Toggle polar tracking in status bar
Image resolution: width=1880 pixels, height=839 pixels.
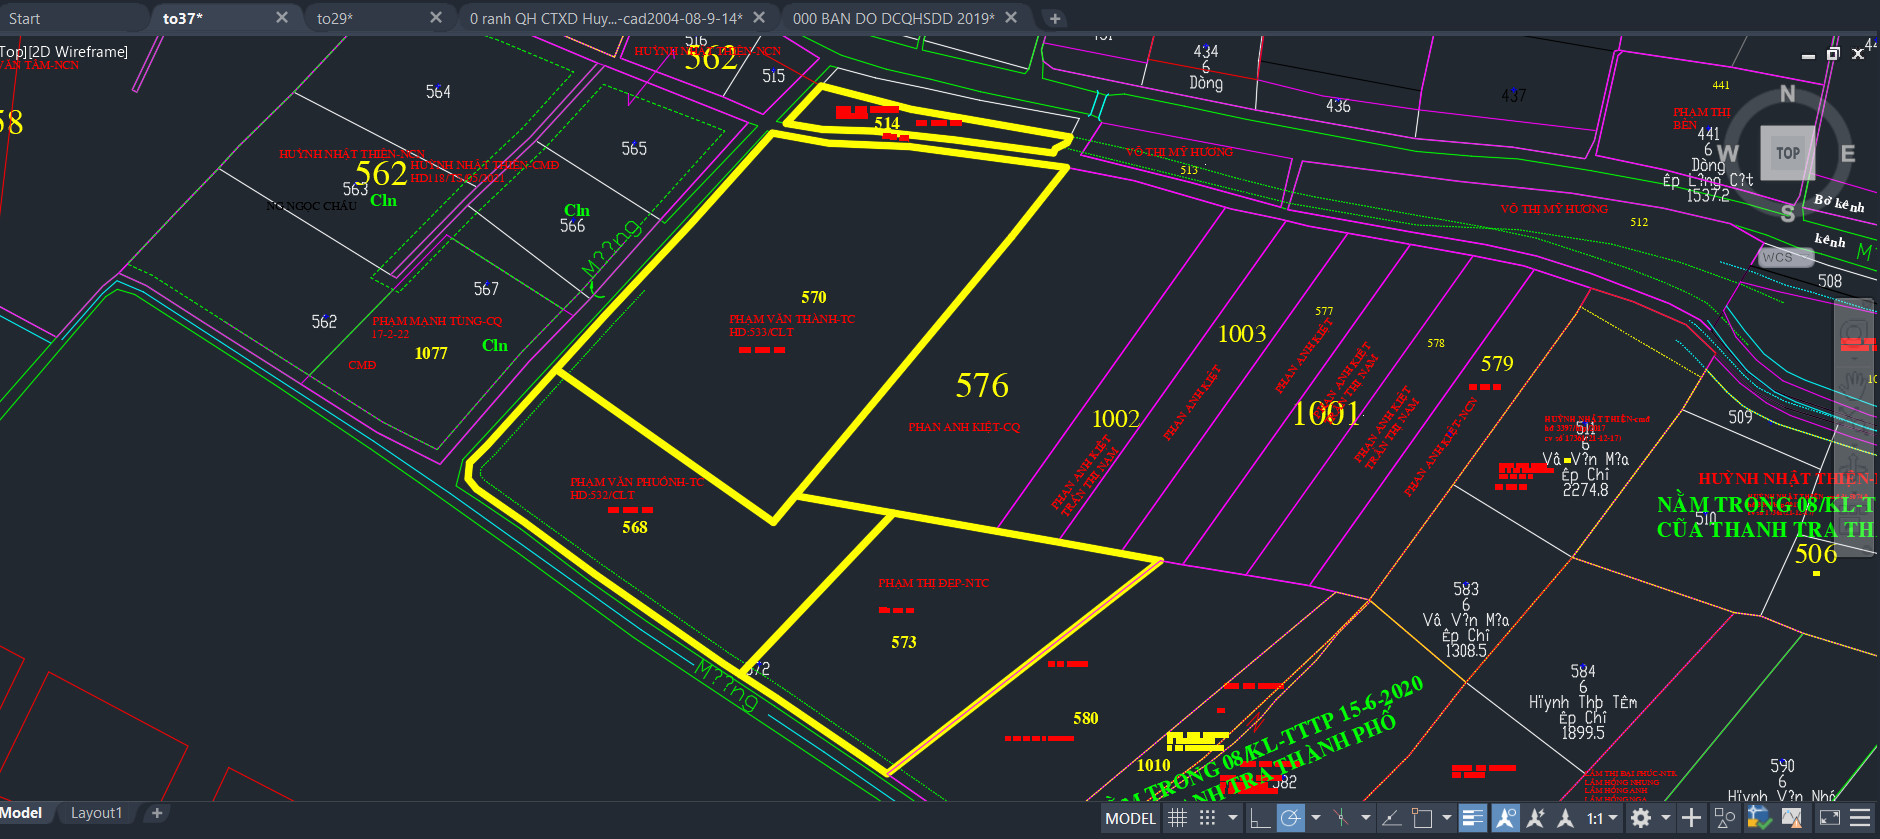tap(1291, 818)
